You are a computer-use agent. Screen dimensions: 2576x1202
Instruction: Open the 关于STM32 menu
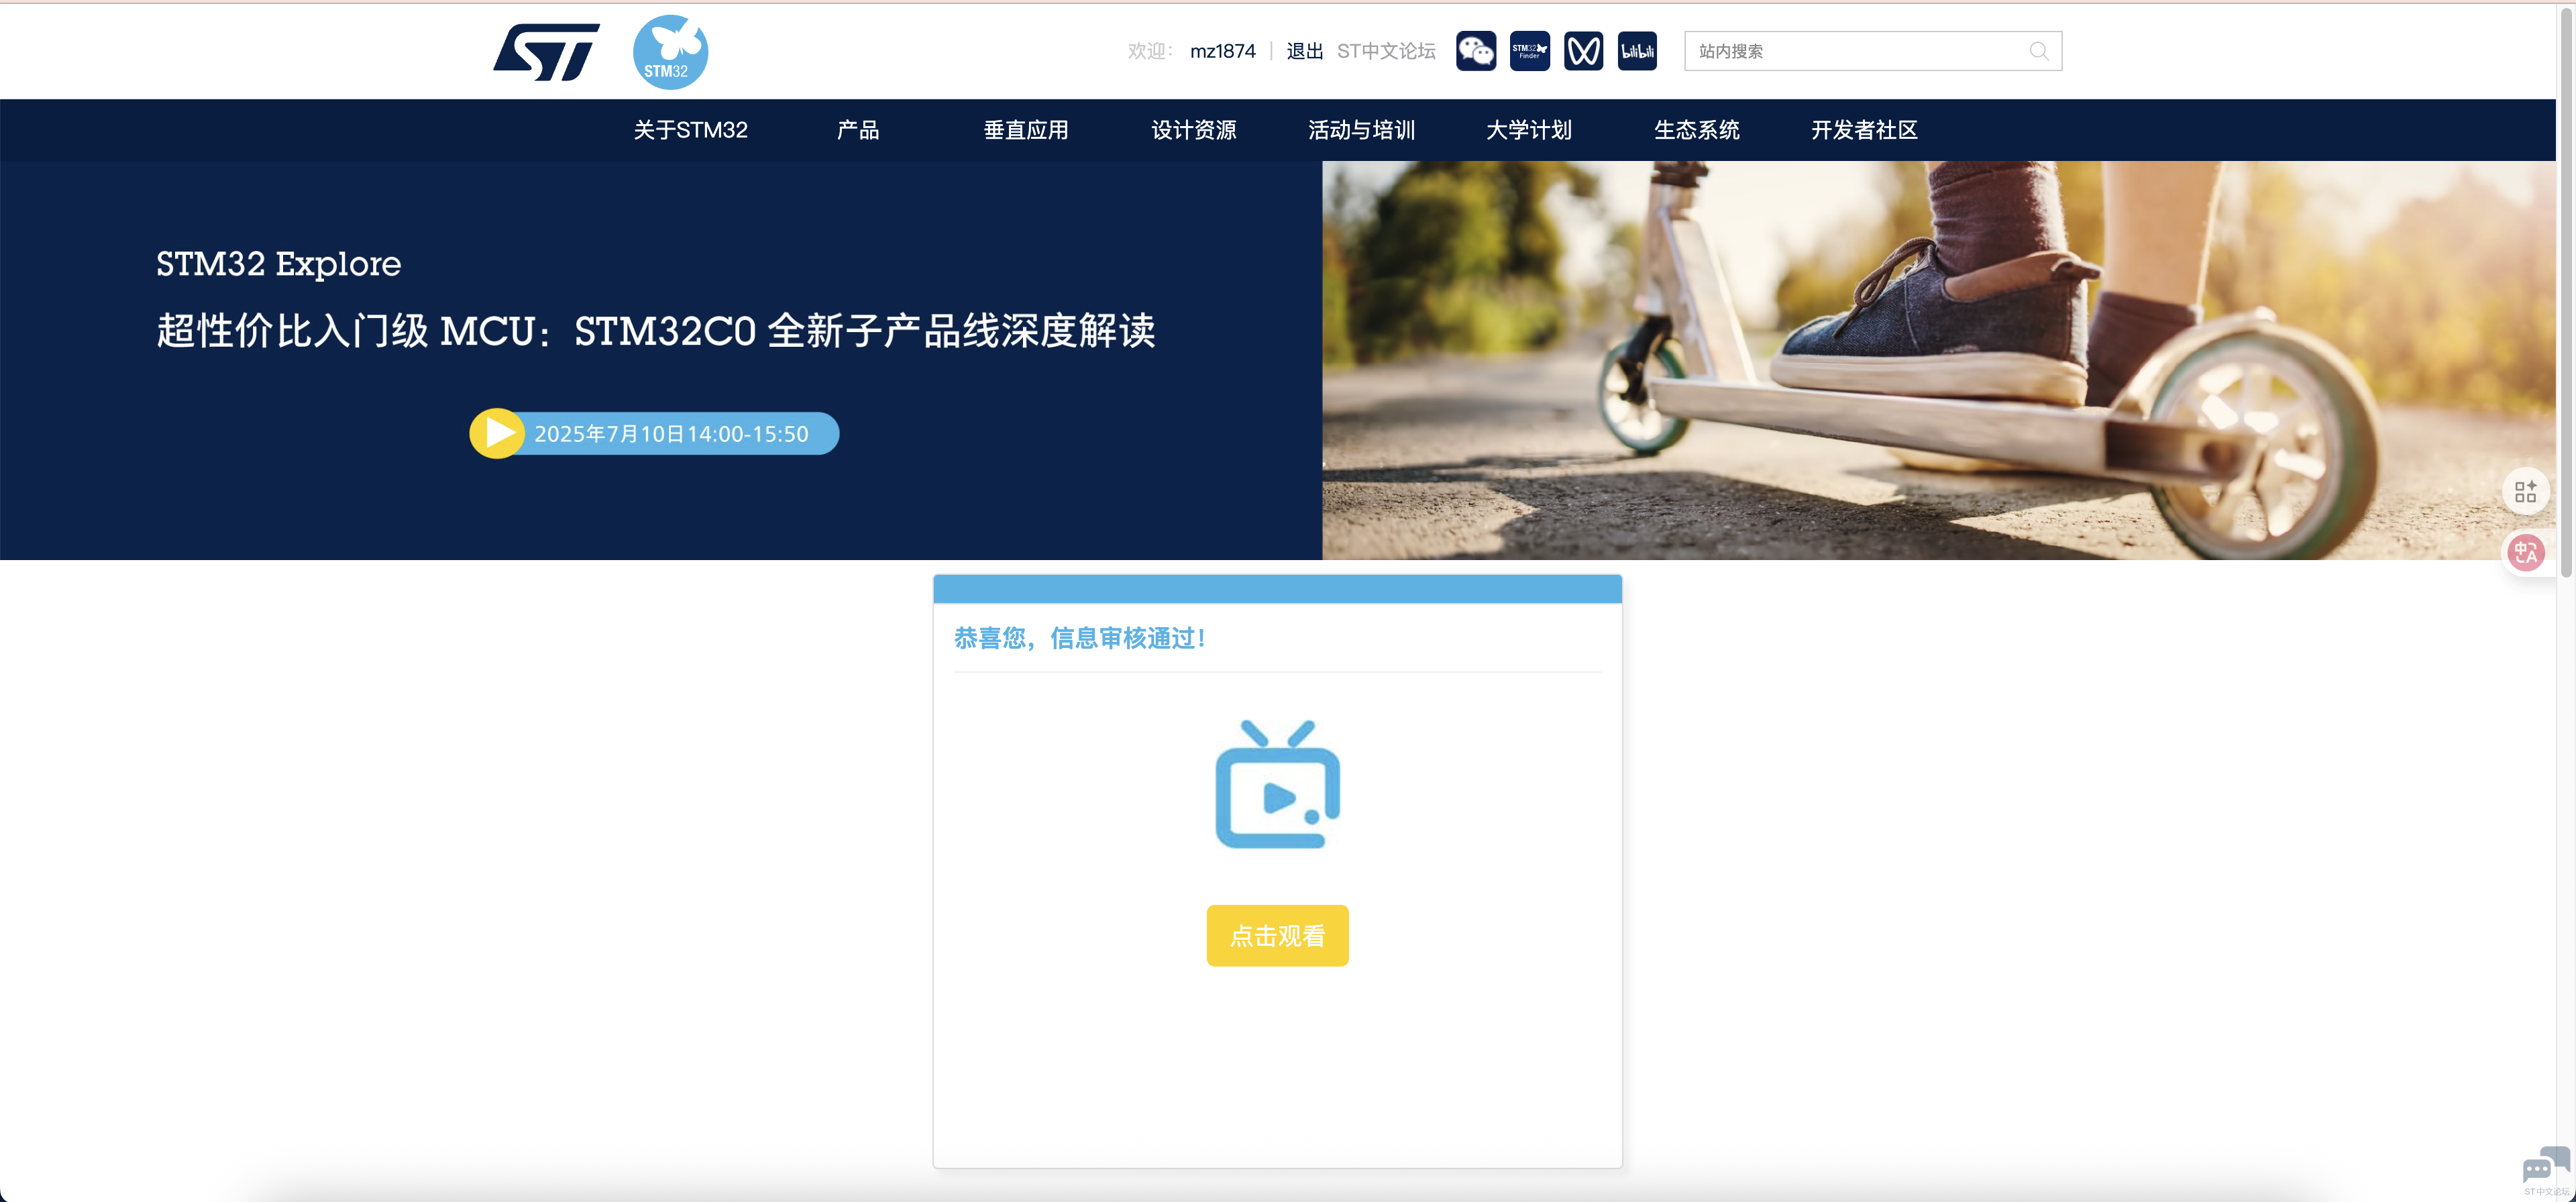point(690,130)
